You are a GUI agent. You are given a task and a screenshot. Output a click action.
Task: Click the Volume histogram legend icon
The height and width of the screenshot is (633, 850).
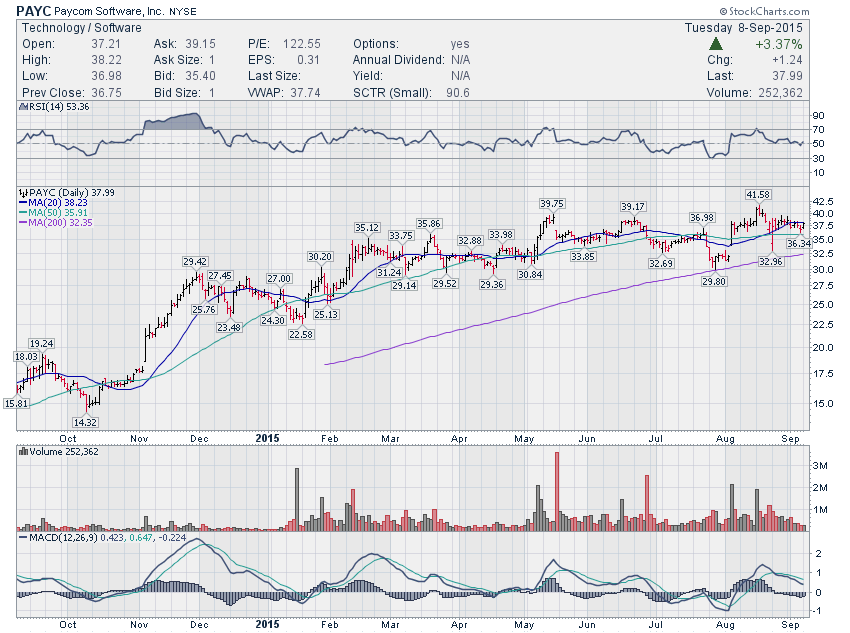pos(23,451)
